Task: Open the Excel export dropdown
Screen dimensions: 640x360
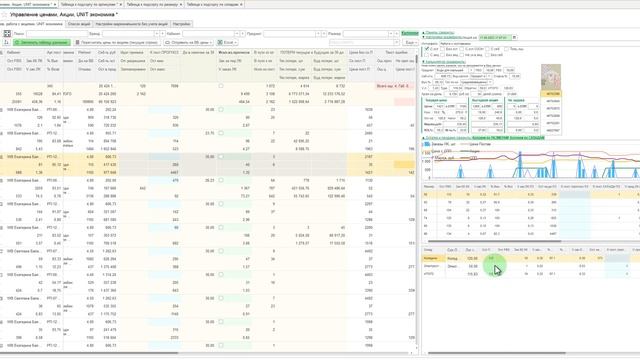Action: (x=227, y=42)
